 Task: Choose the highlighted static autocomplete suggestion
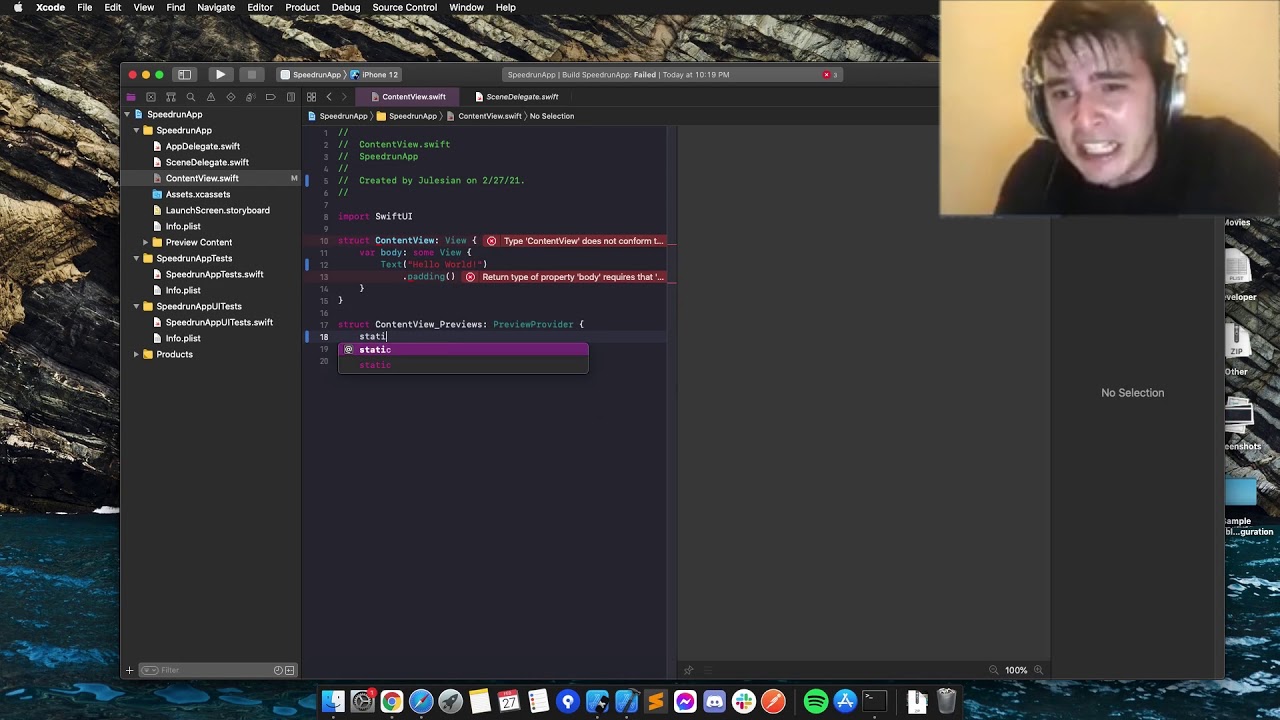[463, 350]
